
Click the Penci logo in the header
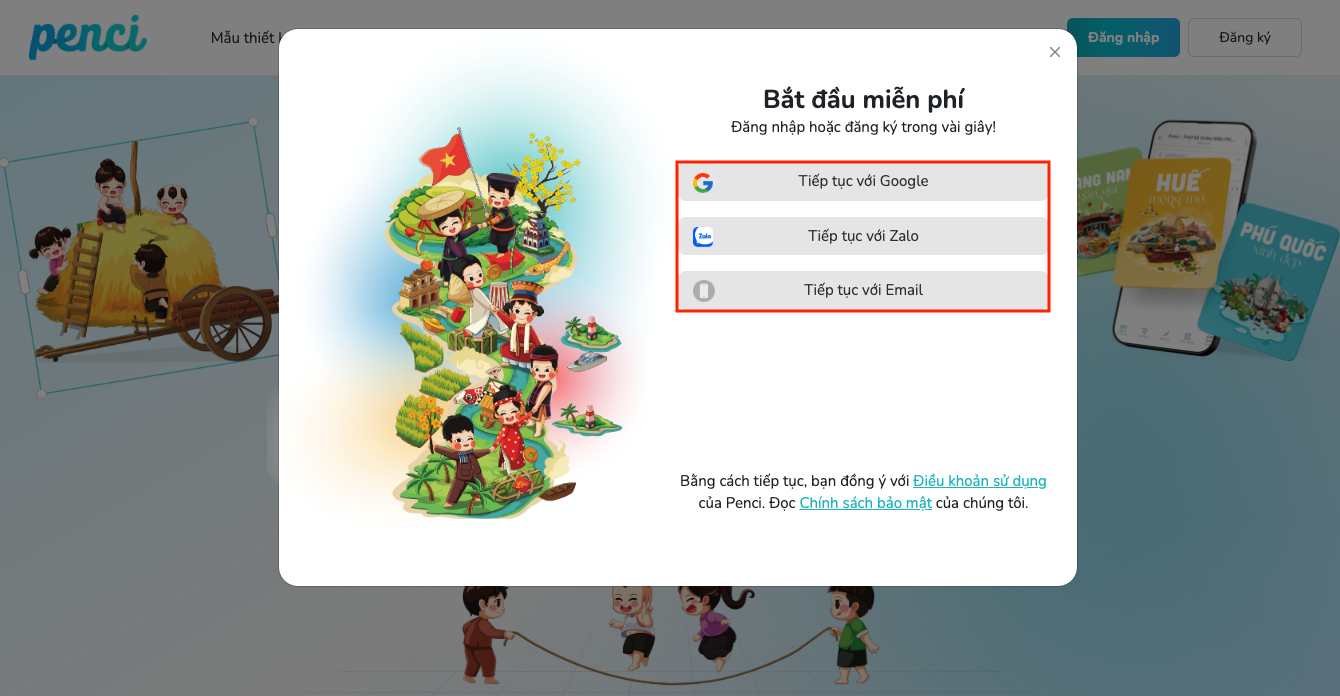[x=88, y=37]
